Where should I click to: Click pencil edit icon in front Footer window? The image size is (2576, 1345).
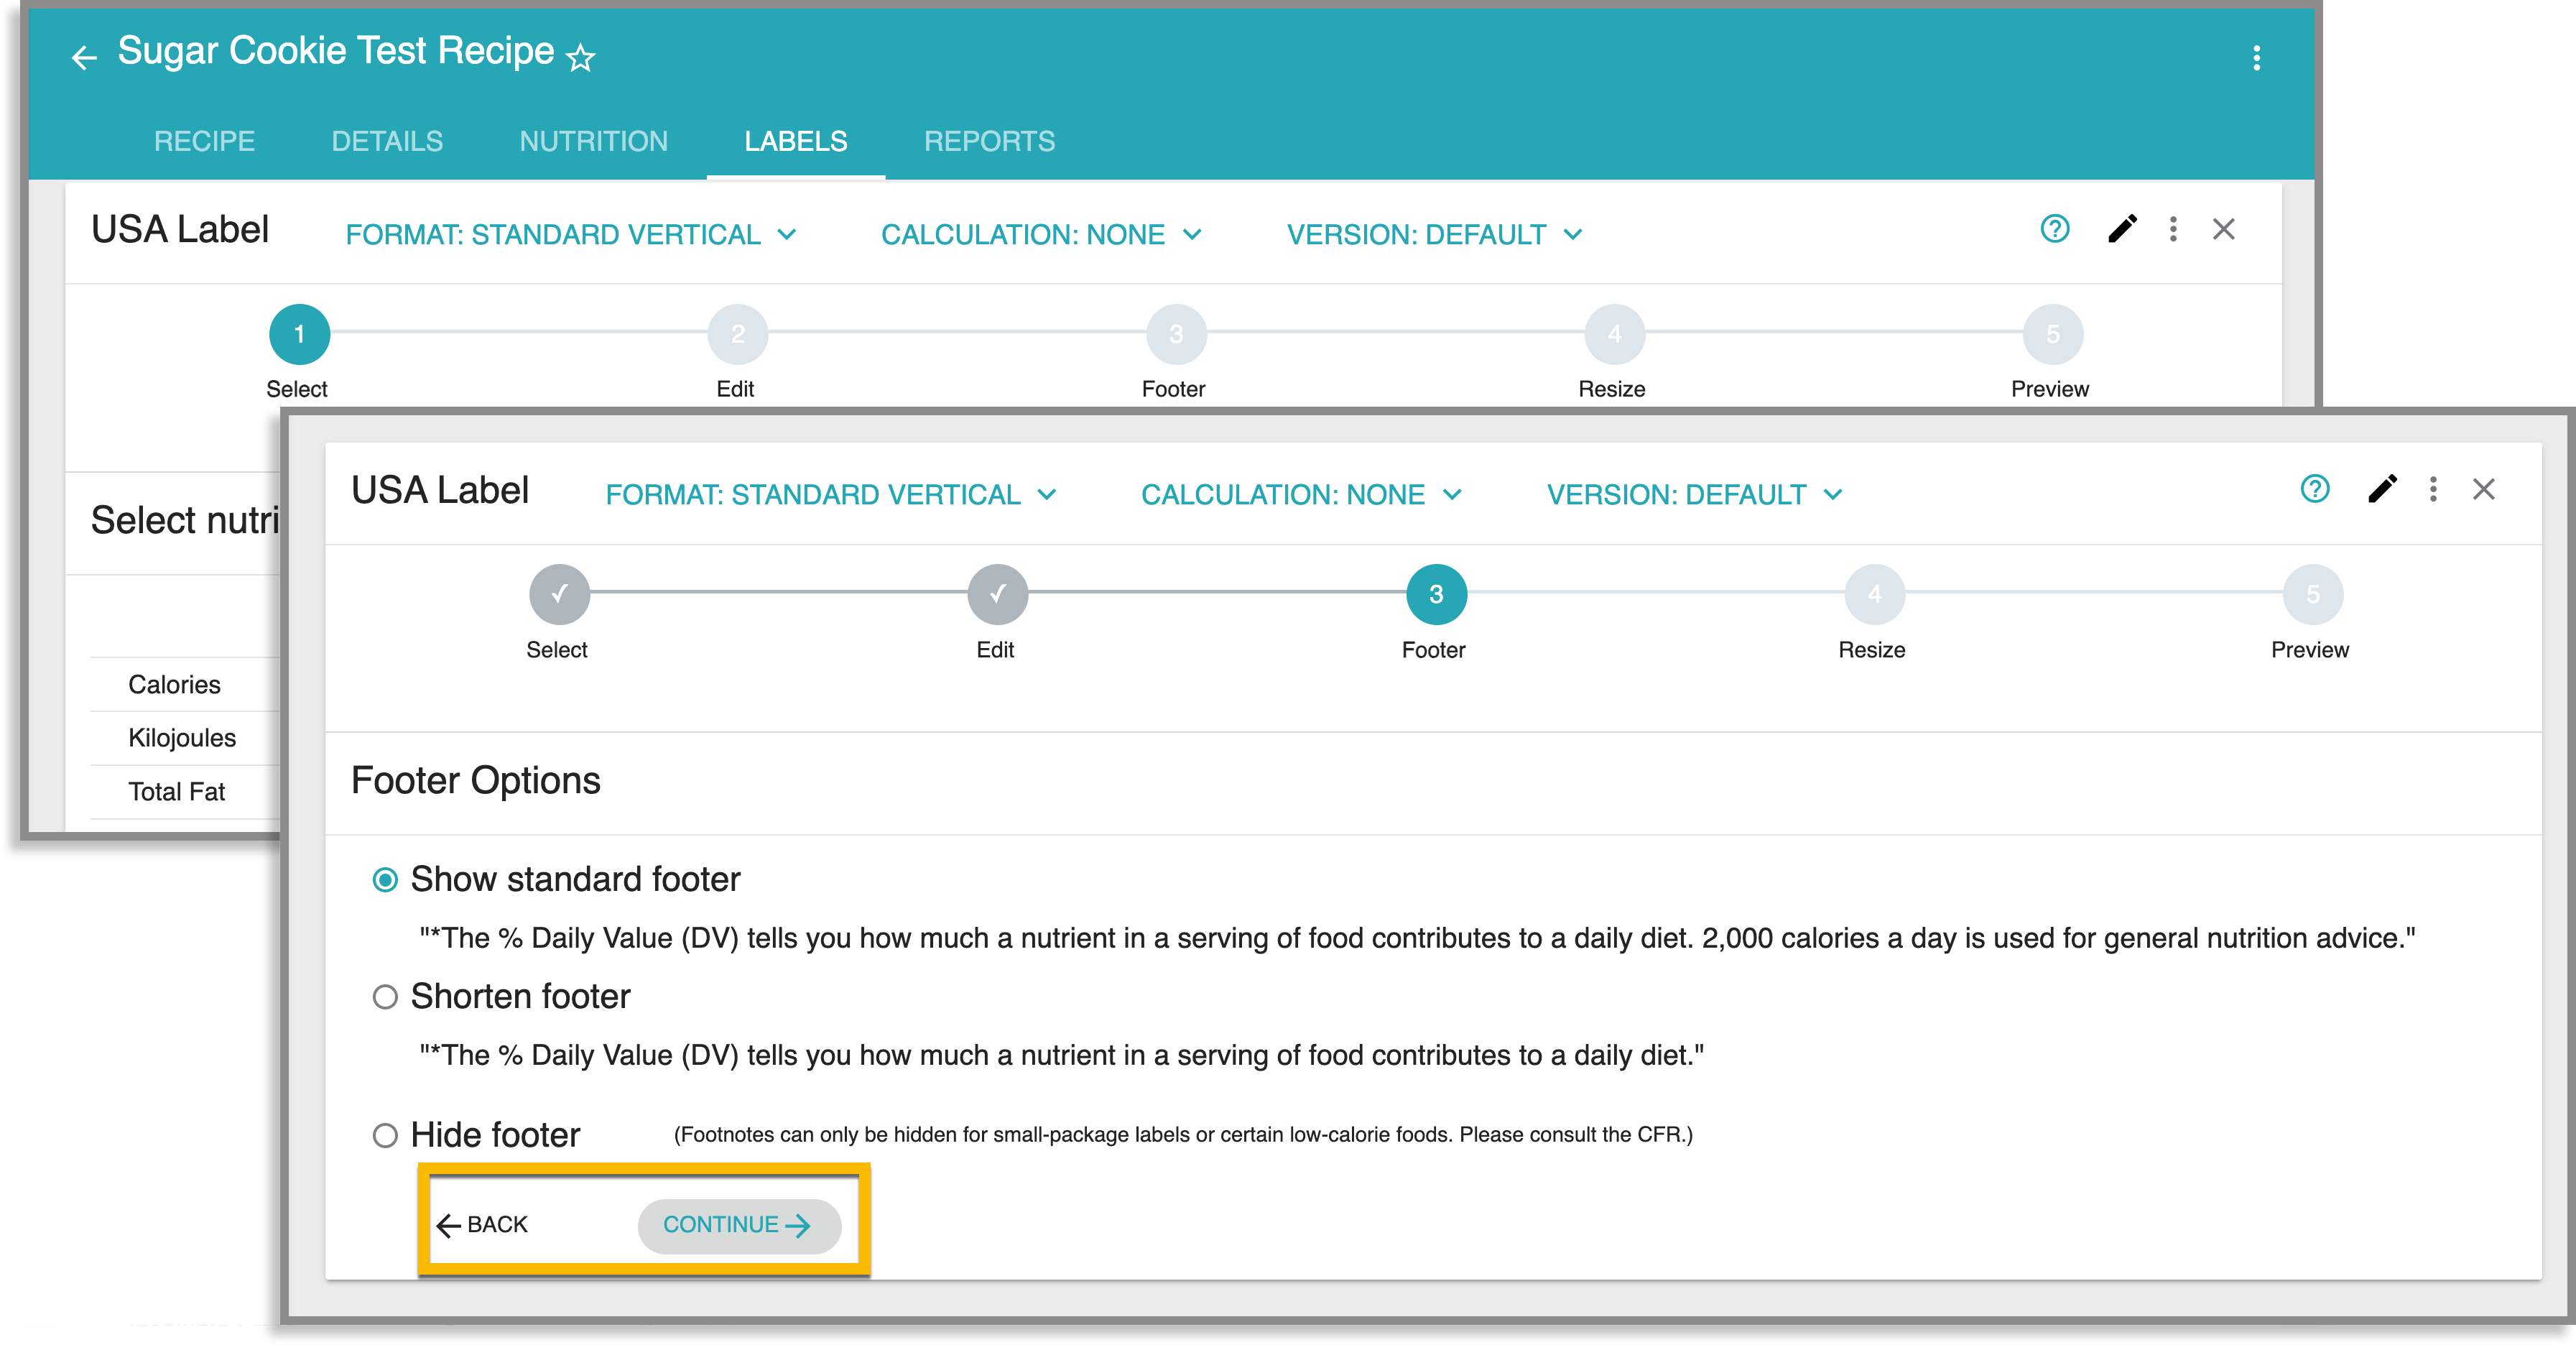[x=2382, y=489]
